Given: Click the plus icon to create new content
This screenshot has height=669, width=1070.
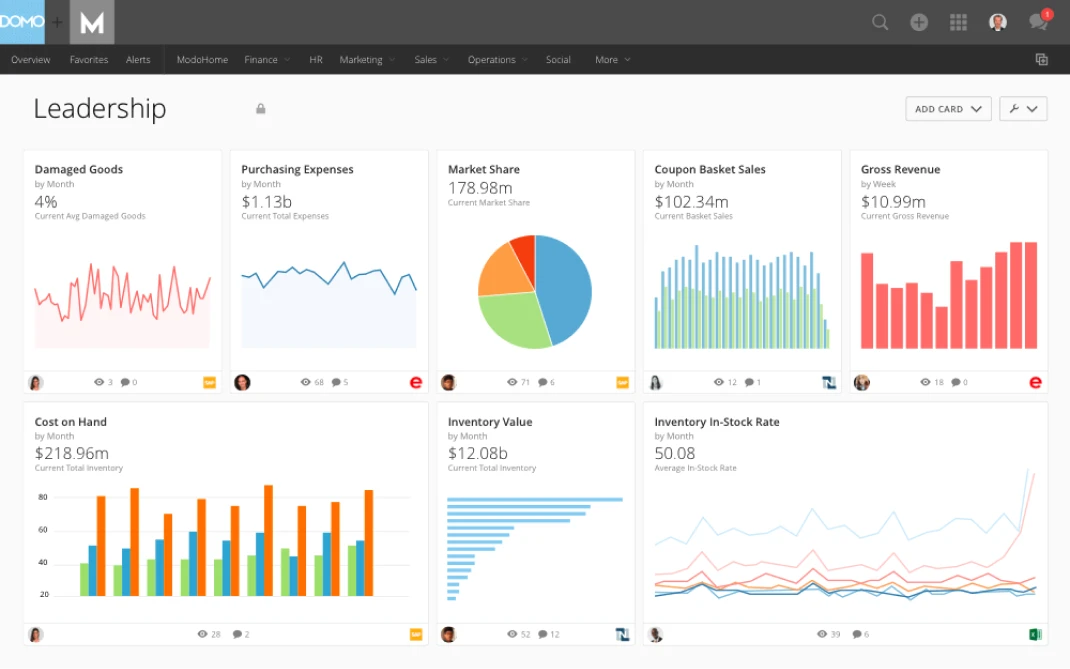Looking at the screenshot, I should 919,21.
